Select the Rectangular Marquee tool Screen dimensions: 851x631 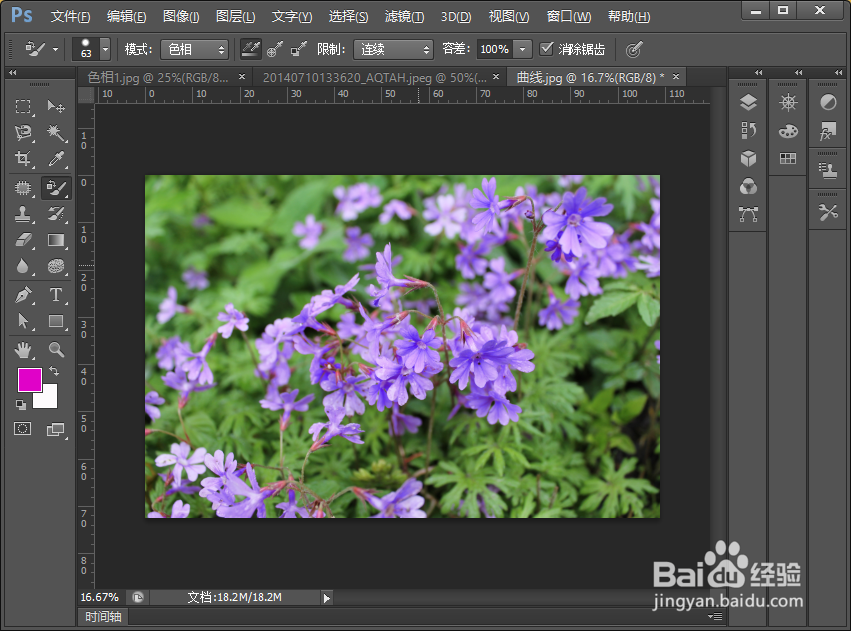coord(23,106)
